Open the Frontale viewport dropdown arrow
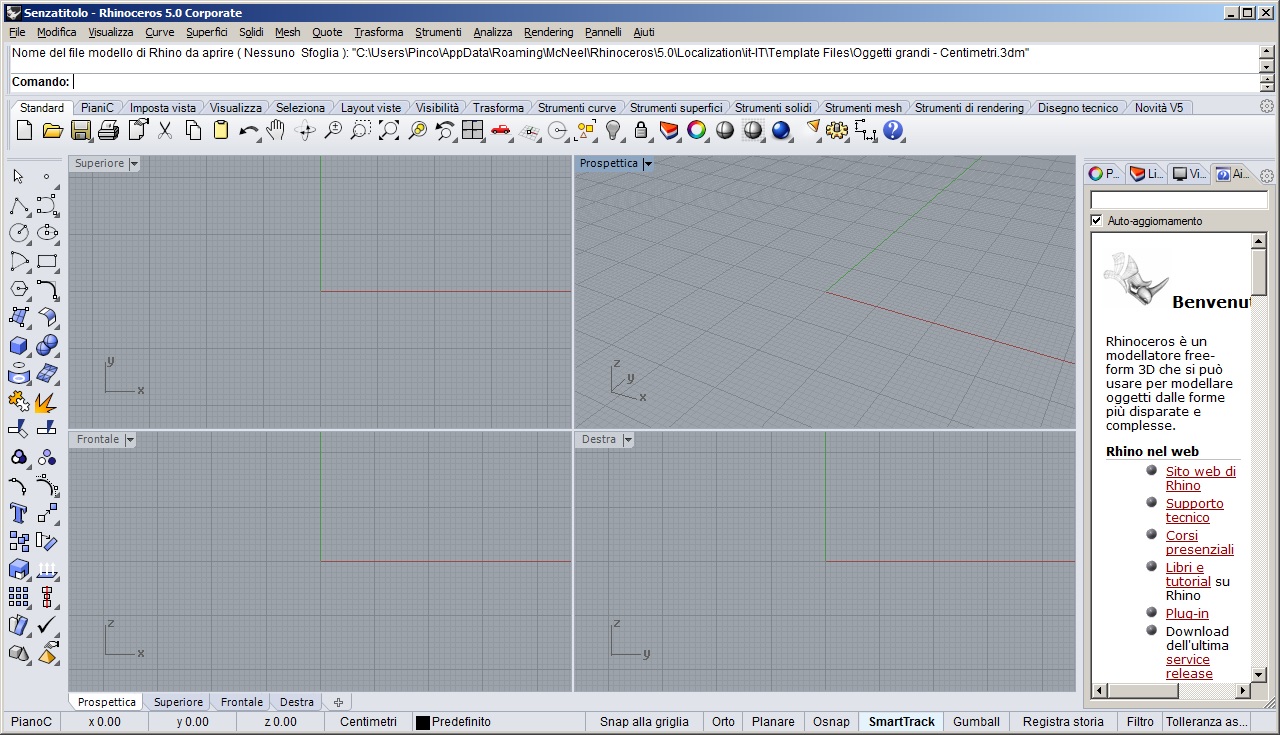 tap(130, 439)
